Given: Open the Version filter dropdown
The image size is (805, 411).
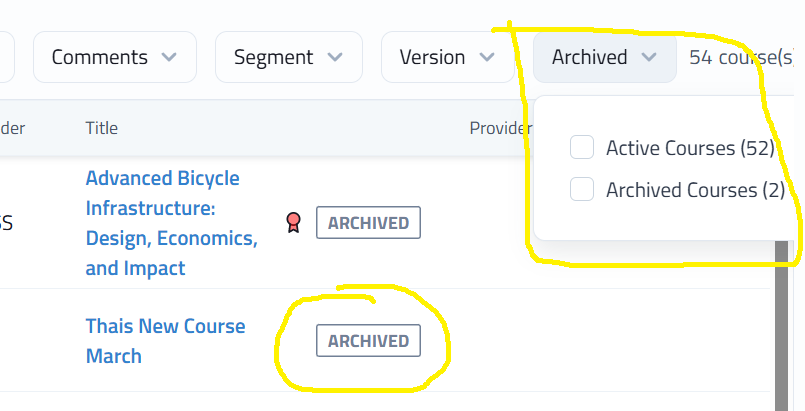Looking at the screenshot, I should (x=440, y=58).
